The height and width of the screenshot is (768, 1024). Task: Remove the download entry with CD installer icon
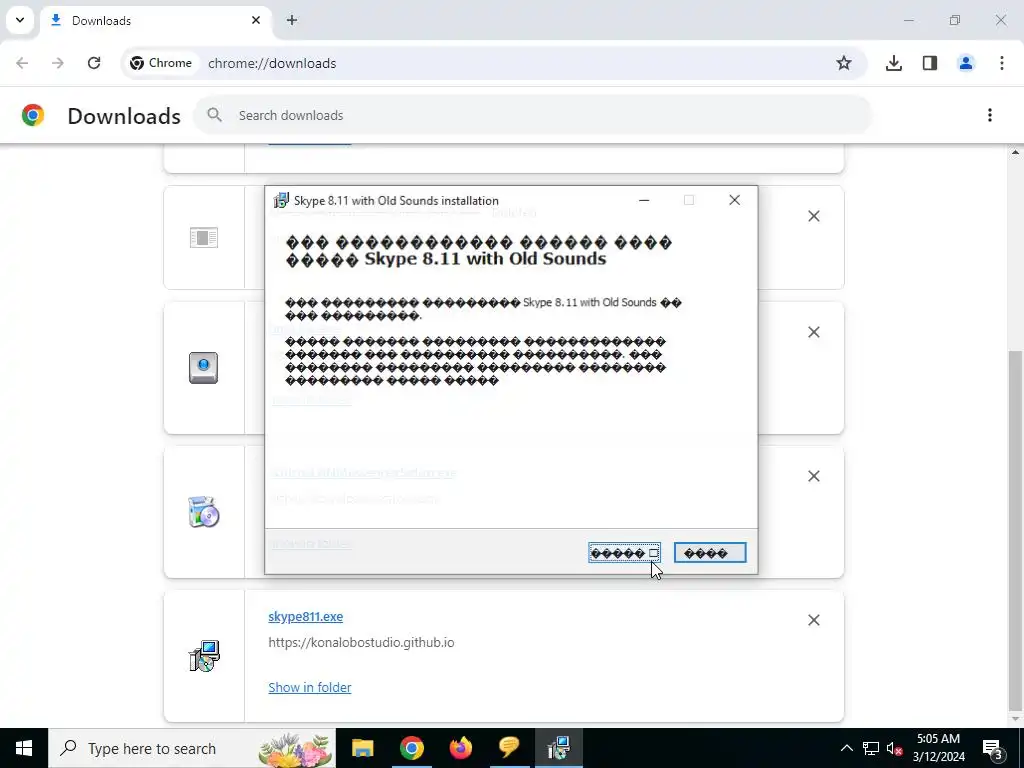coord(814,476)
